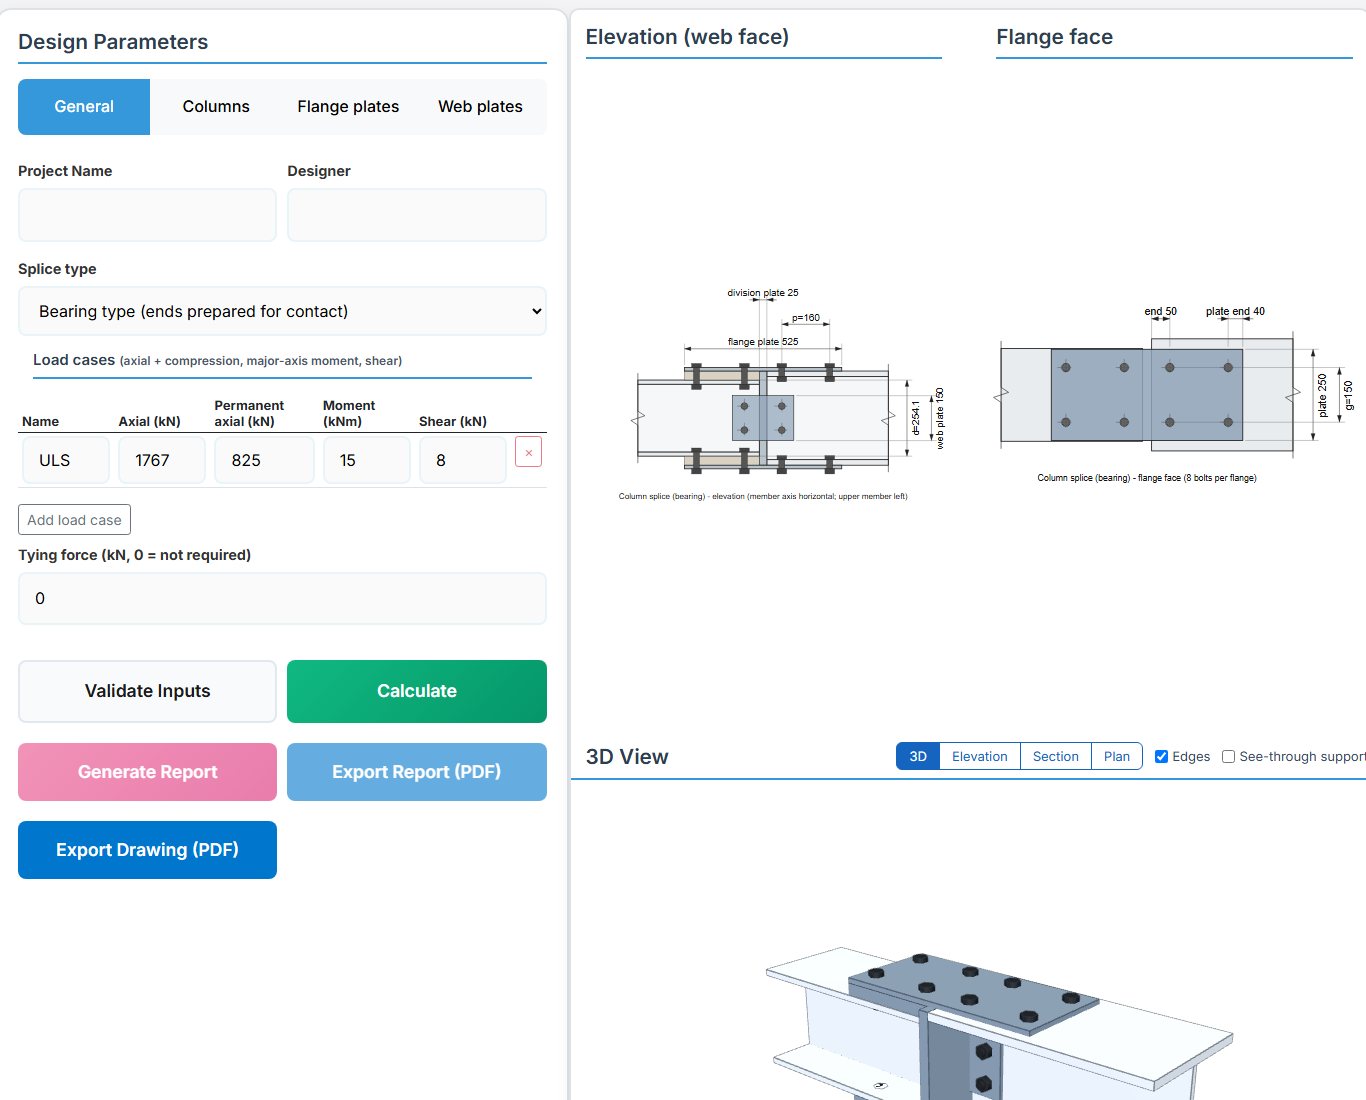
Task: Click Add load case button
Action: [x=74, y=520]
